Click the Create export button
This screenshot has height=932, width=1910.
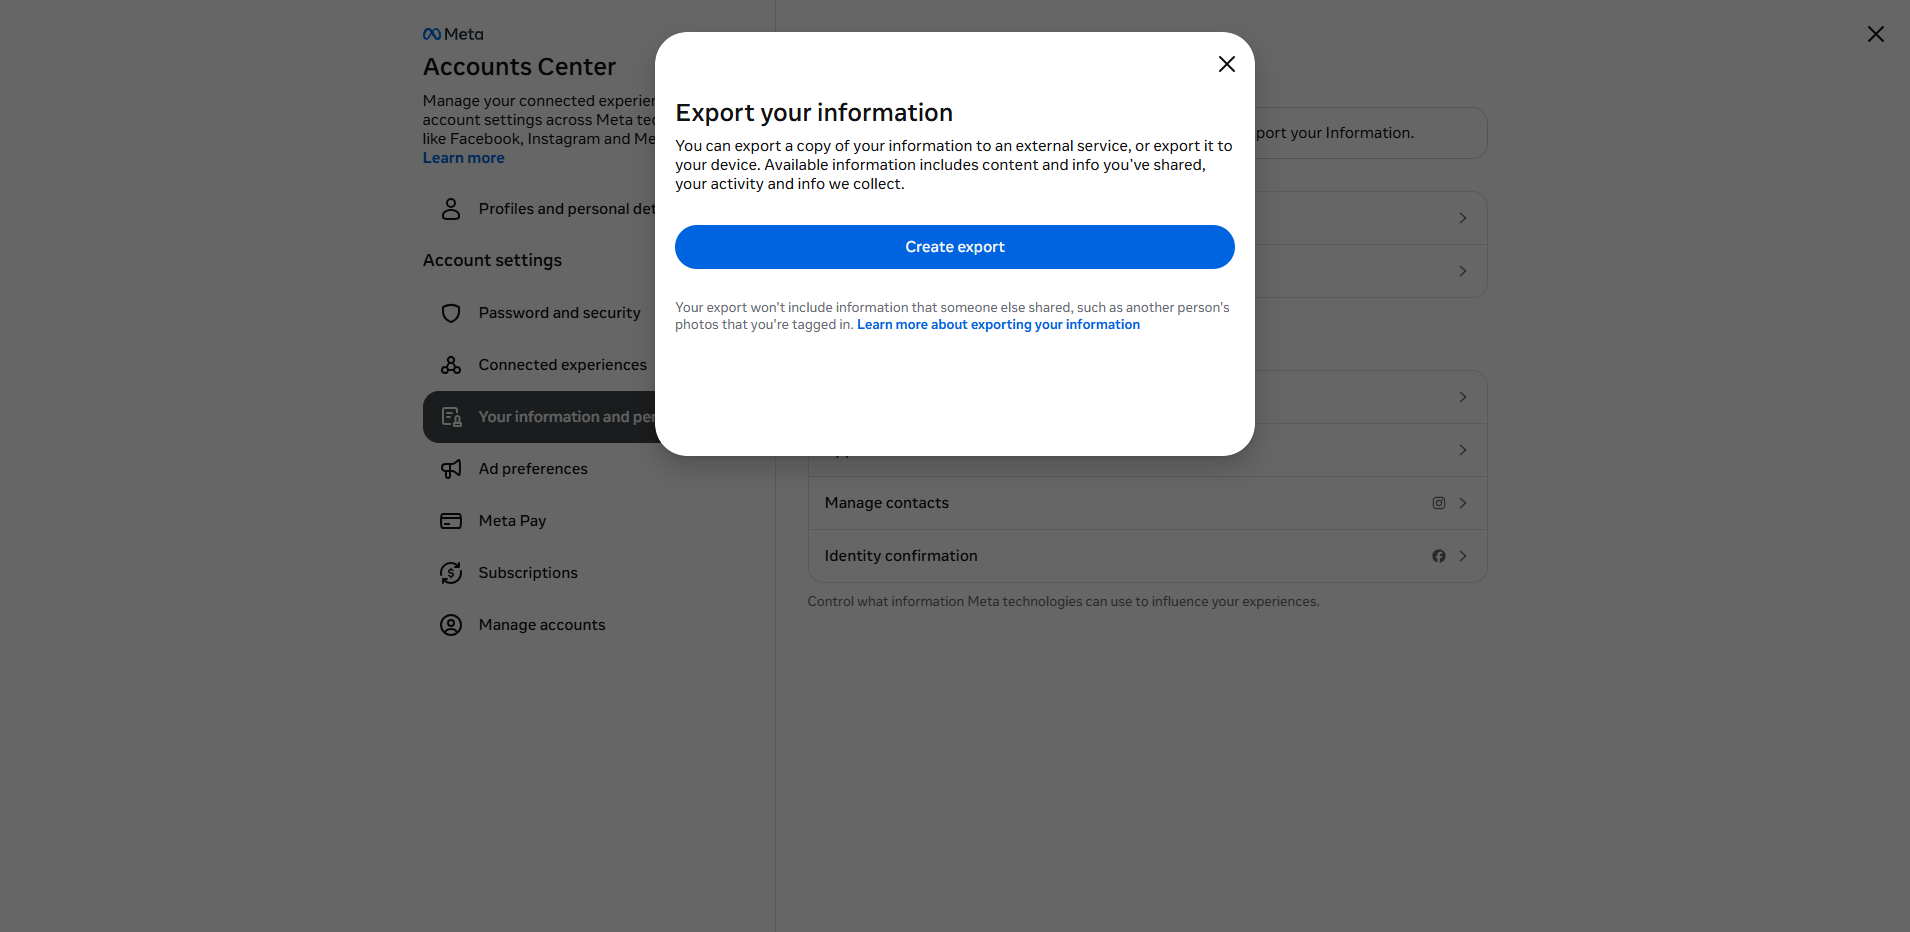point(955,247)
